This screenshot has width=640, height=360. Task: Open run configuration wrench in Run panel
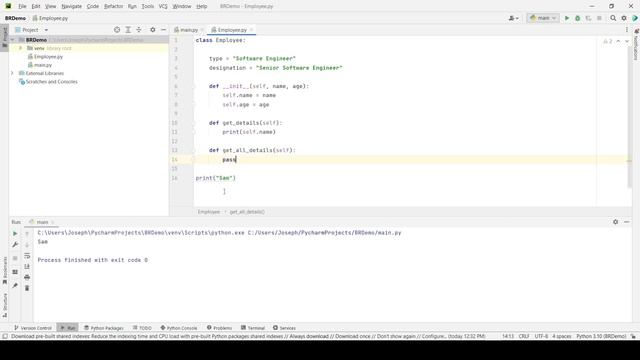point(15,244)
